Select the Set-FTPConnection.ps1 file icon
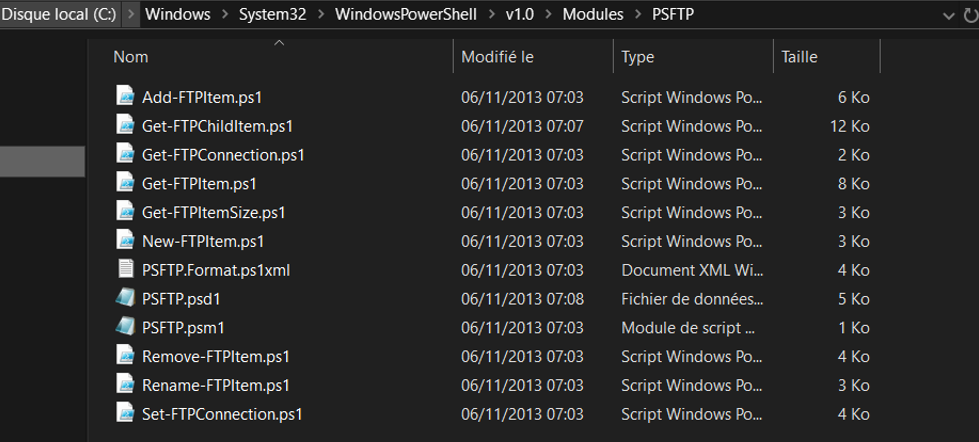979x442 pixels. tap(125, 413)
